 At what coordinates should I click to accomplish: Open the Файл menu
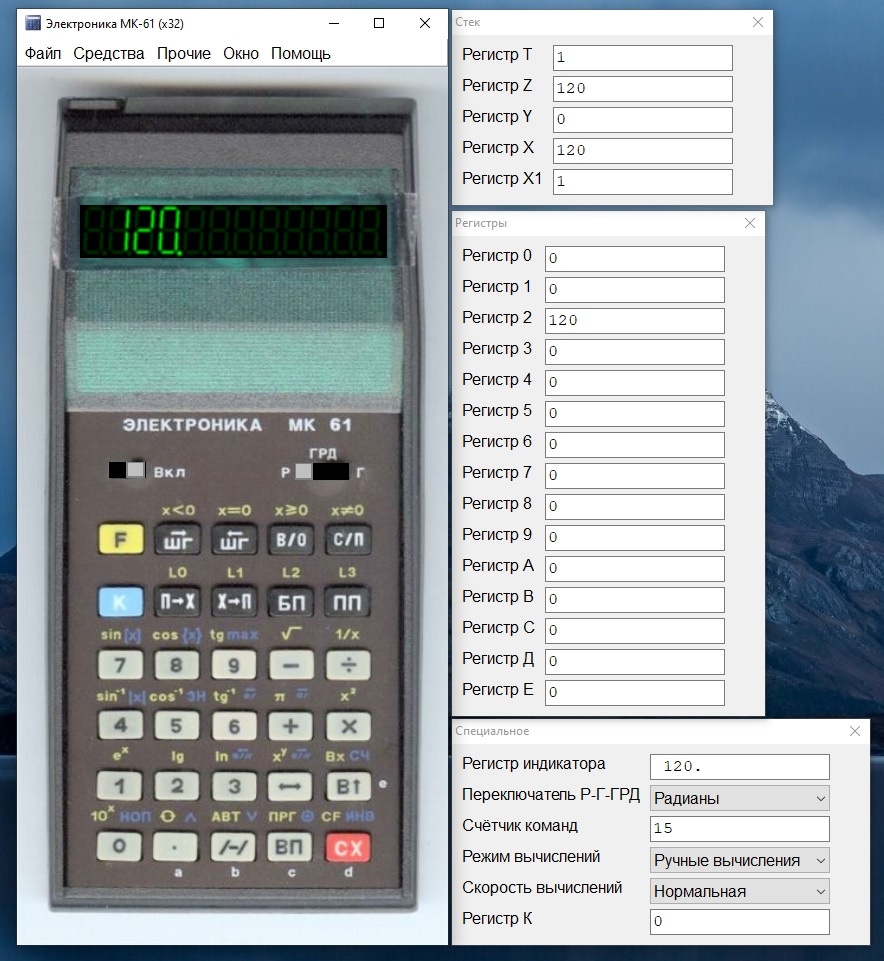pyautogui.click(x=43, y=53)
